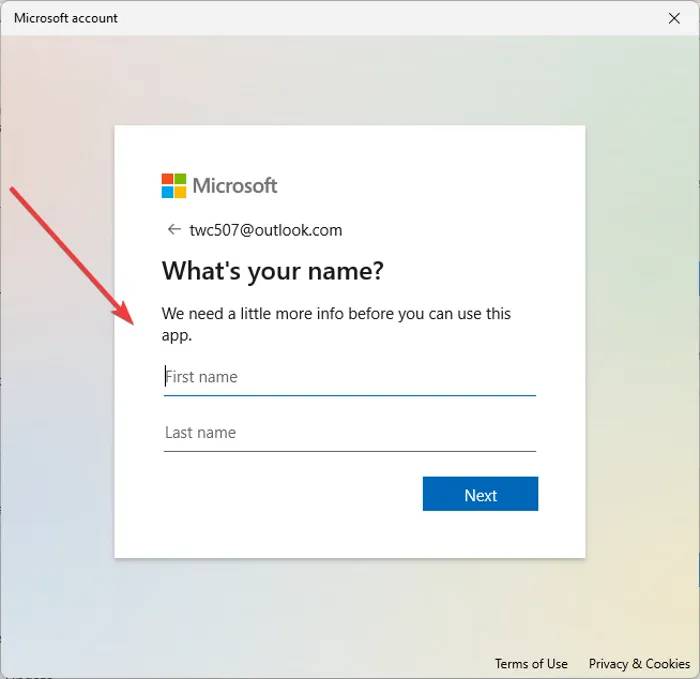Focus the First name field
The width and height of the screenshot is (700, 679).
point(350,377)
